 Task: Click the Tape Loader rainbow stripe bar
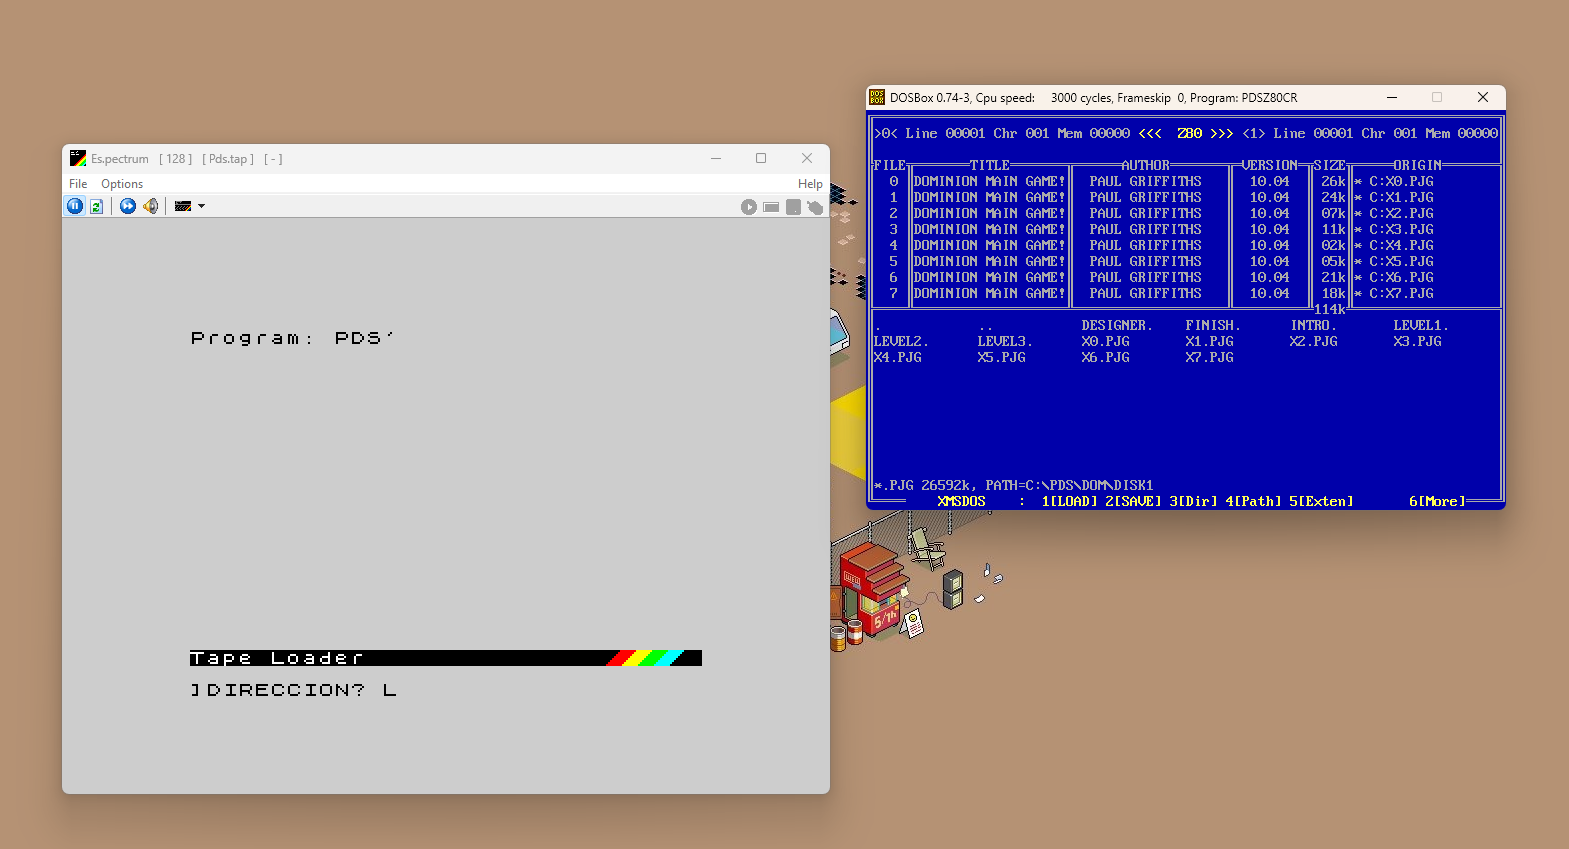pos(446,658)
